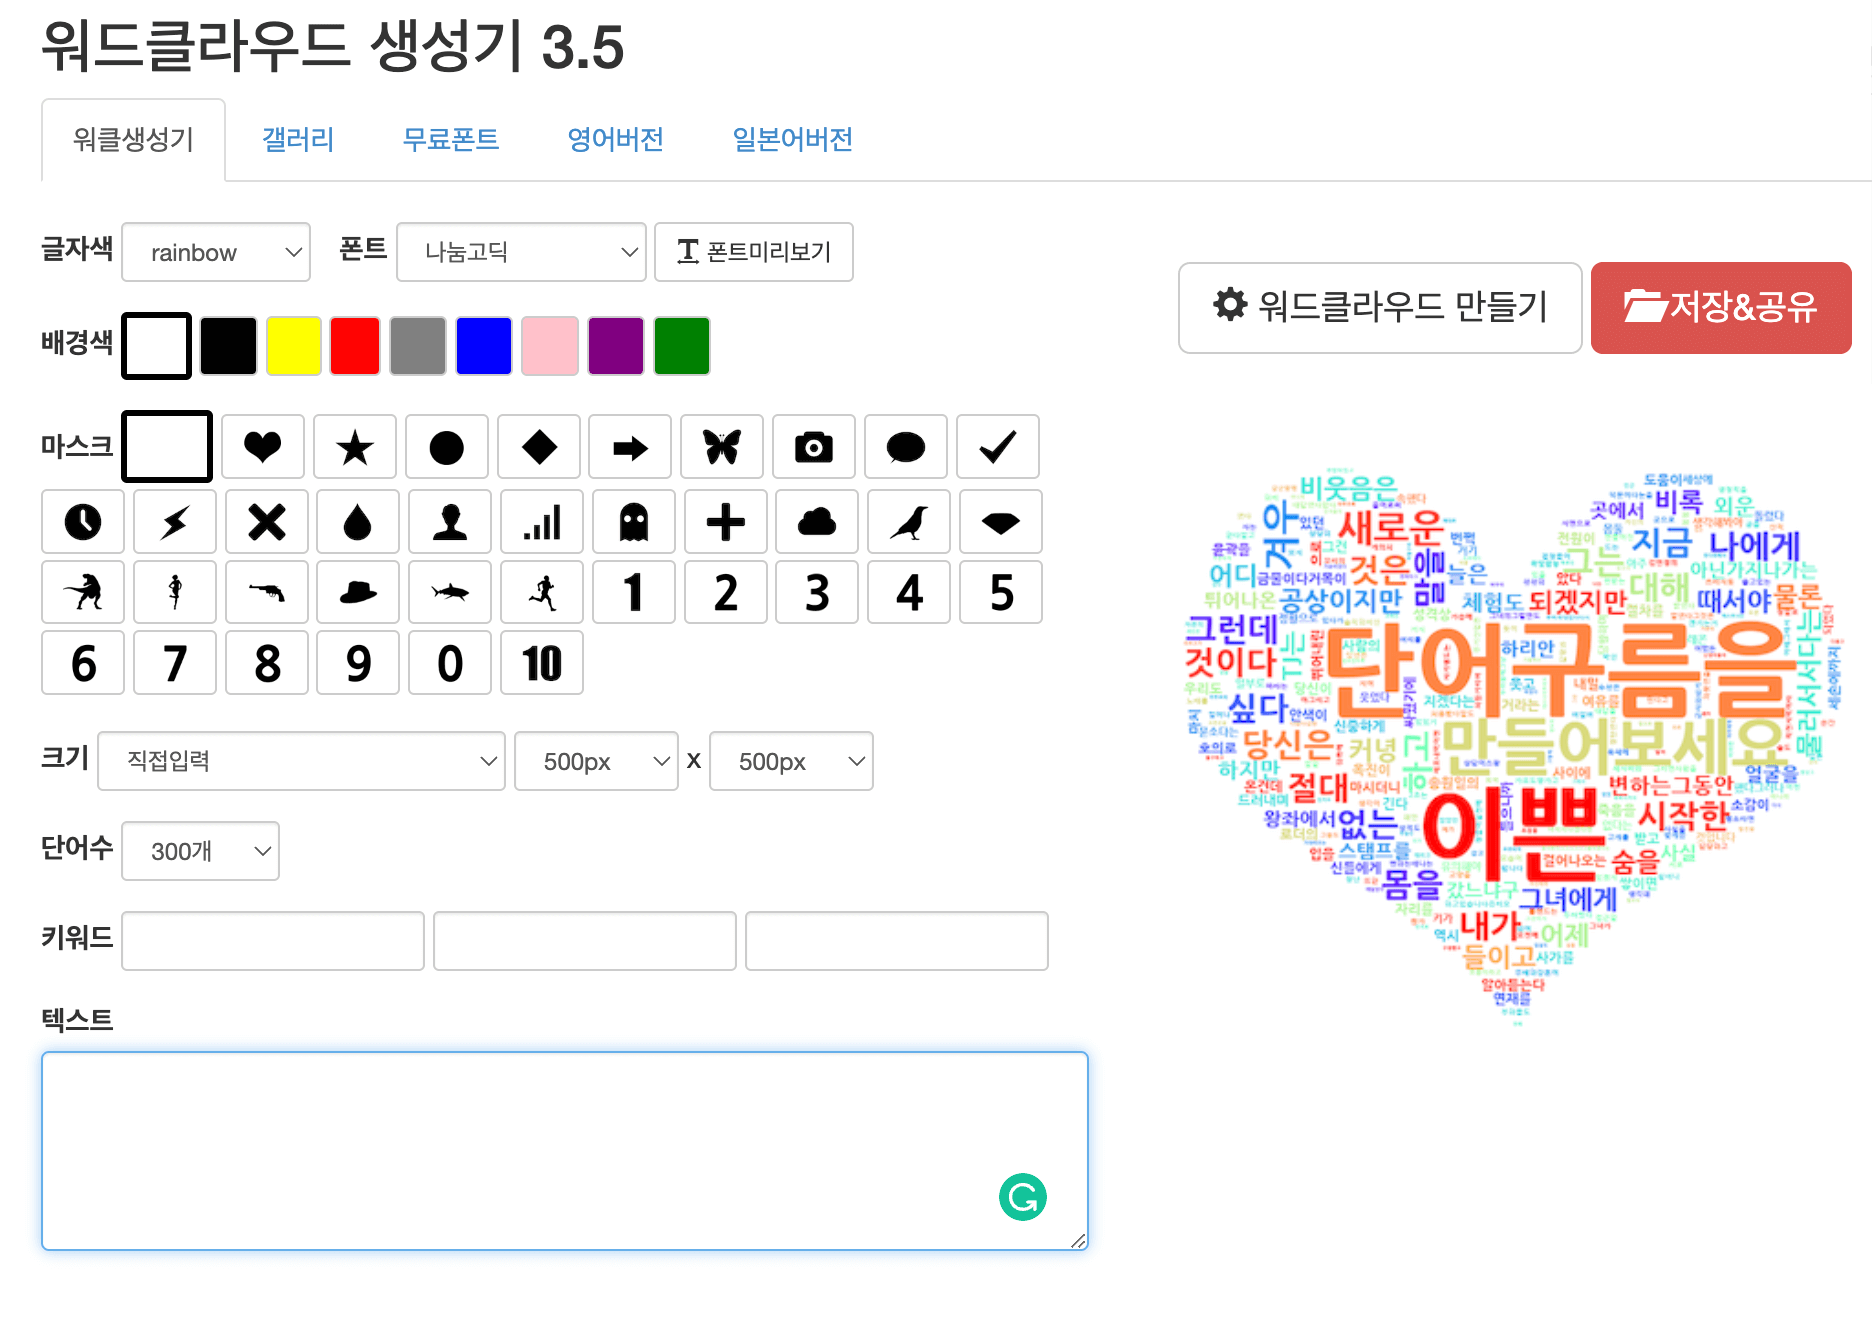Click the 저장&공유 button
Screen dimensions: 1872x1318
pos(1721,308)
